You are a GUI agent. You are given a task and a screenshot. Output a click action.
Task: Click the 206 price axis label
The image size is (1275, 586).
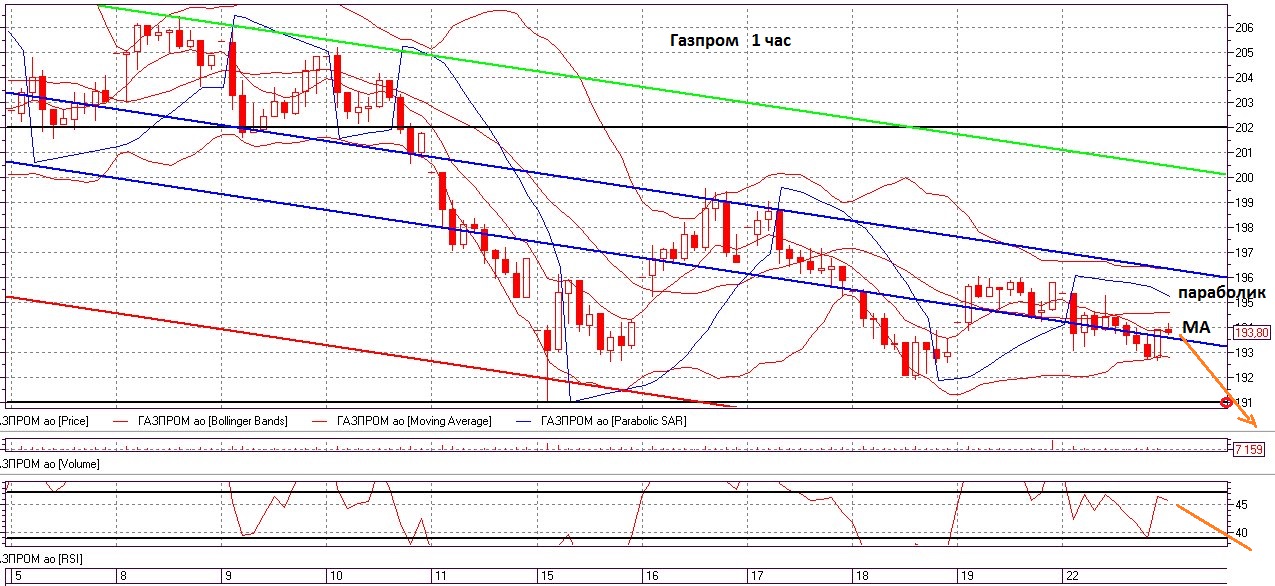[x=1244, y=27]
